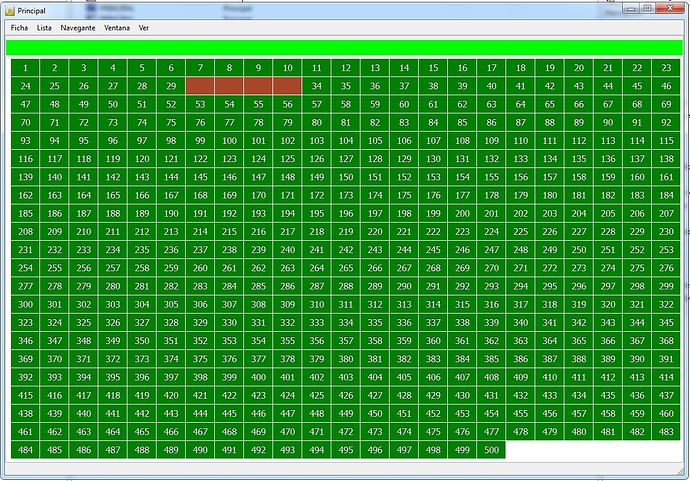
Task: Click cell labeled 245
Action: pyautogui.click(x=433, y=250)
